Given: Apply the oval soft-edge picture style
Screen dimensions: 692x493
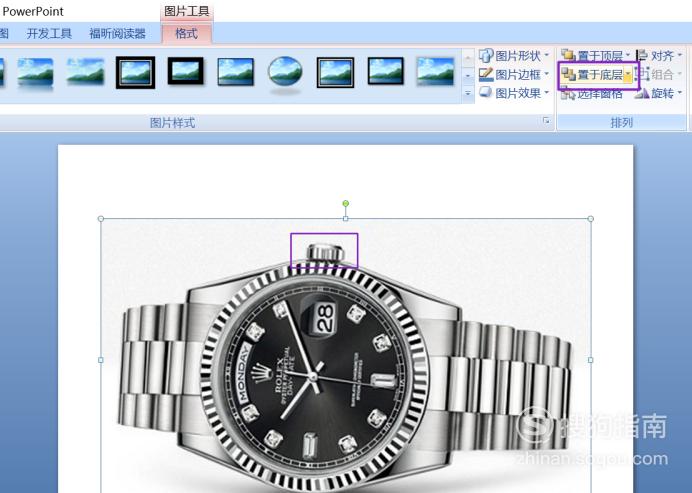Looking at the screenshot, I should pyautogui.click(x=285, y=71).
